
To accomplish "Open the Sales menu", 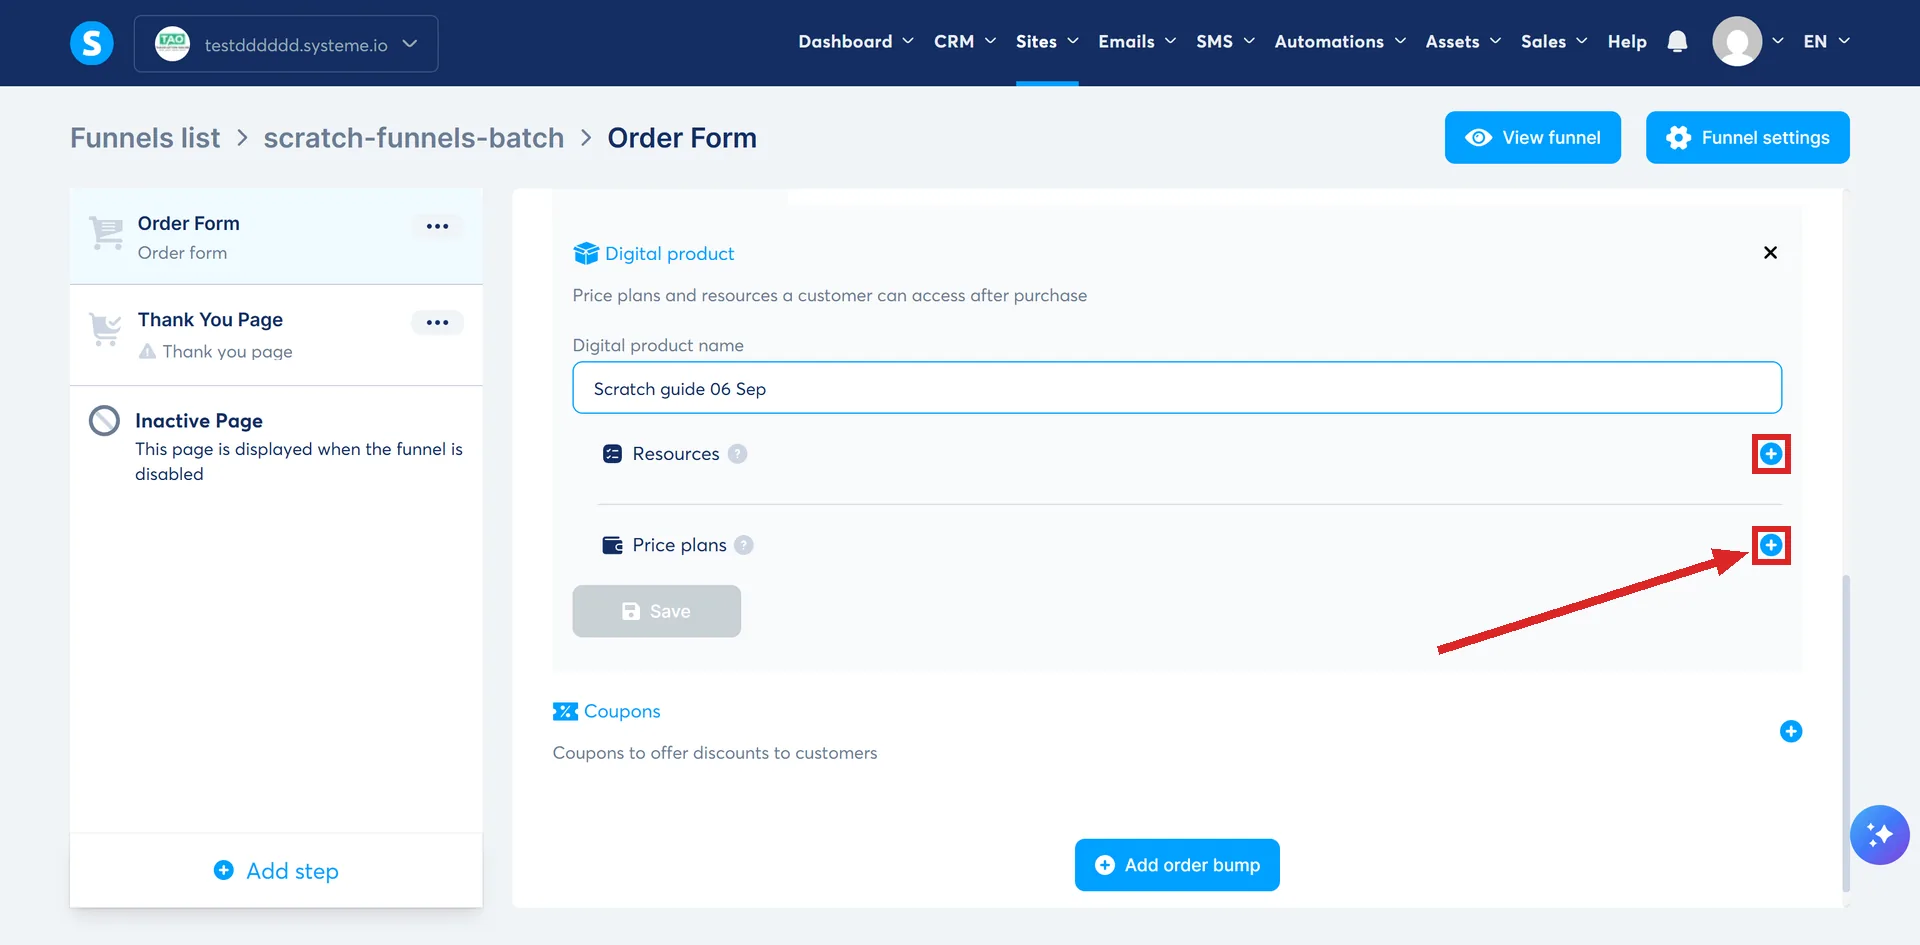I will point(1554,41).
